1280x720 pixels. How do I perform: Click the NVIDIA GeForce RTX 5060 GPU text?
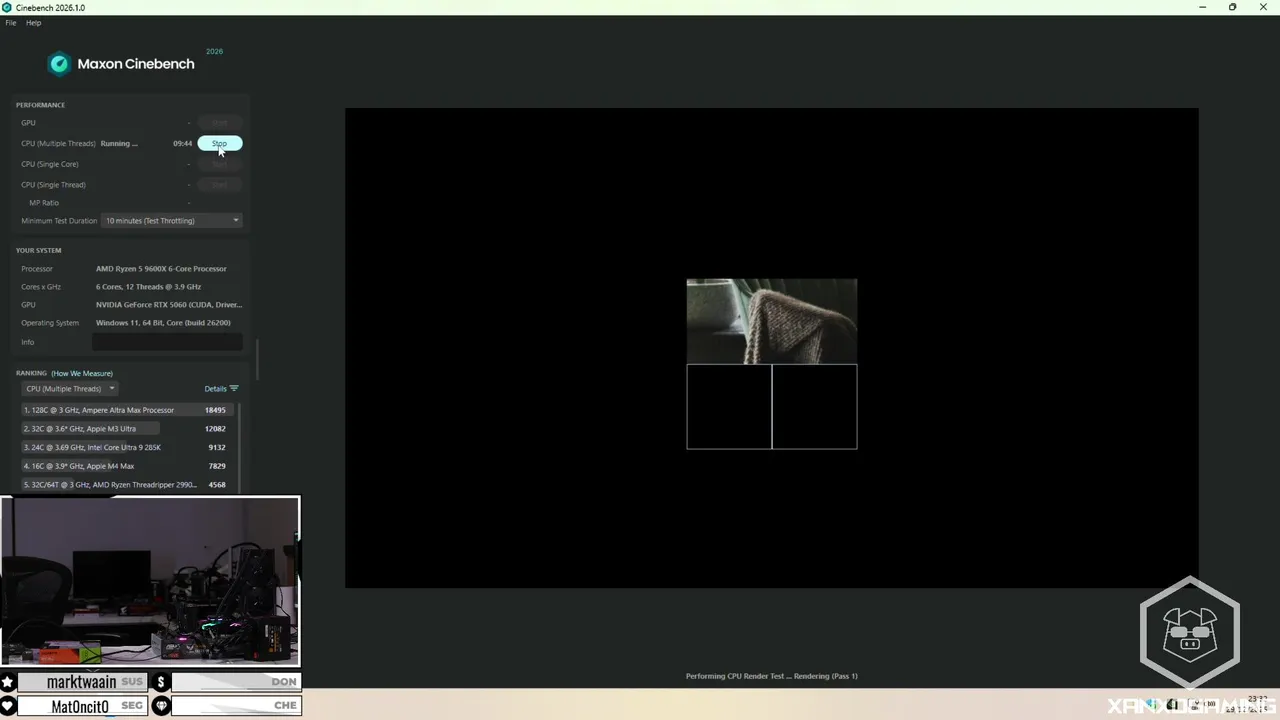[169, 305]
